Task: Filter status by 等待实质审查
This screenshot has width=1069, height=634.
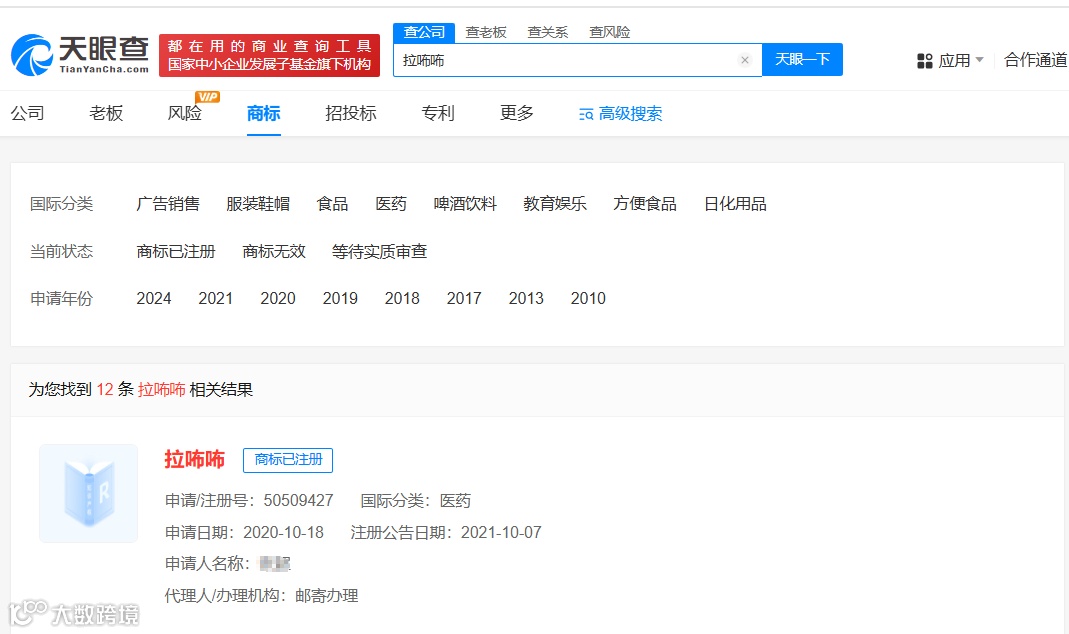Action: click(x=379, y=252)
